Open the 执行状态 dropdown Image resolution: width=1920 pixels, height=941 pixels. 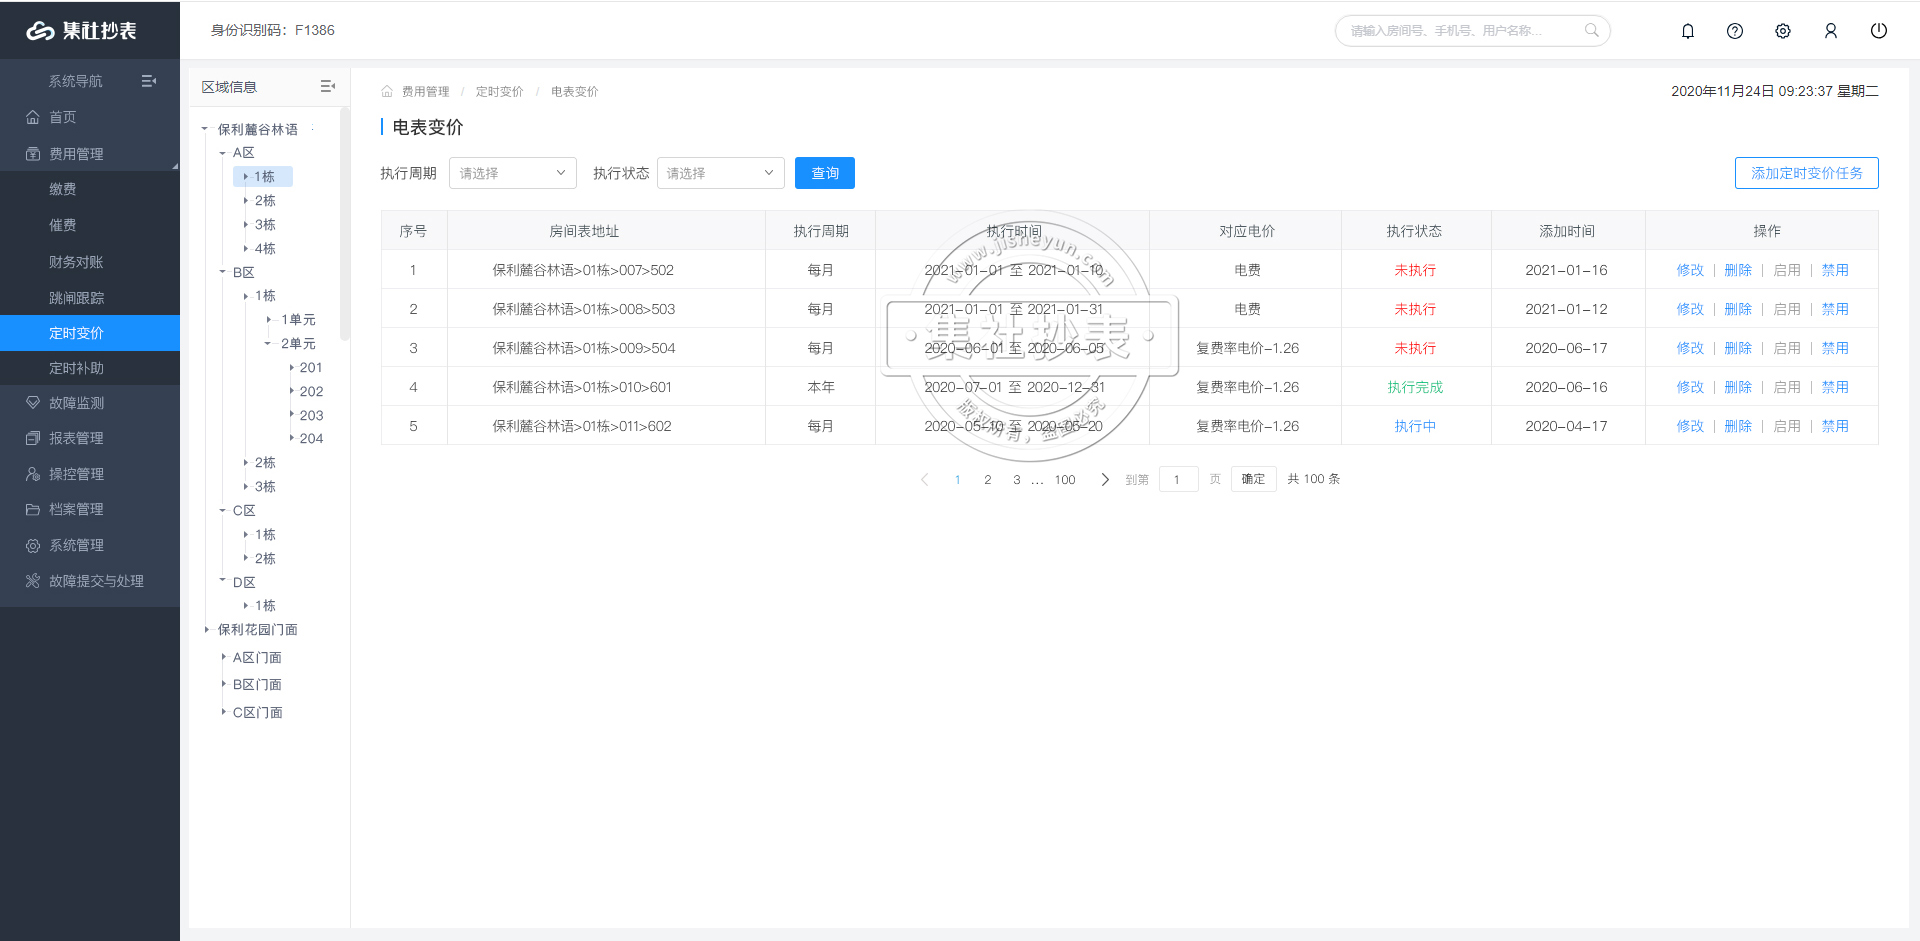720,173
